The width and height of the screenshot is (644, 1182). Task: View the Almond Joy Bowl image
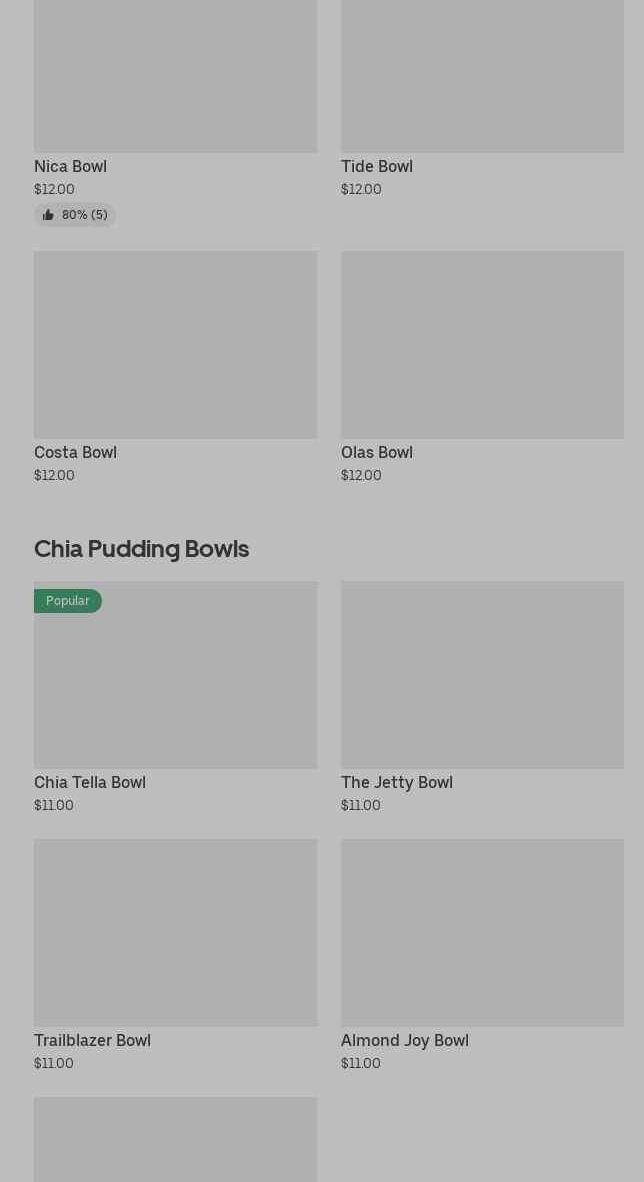click(x=482, y=932)
